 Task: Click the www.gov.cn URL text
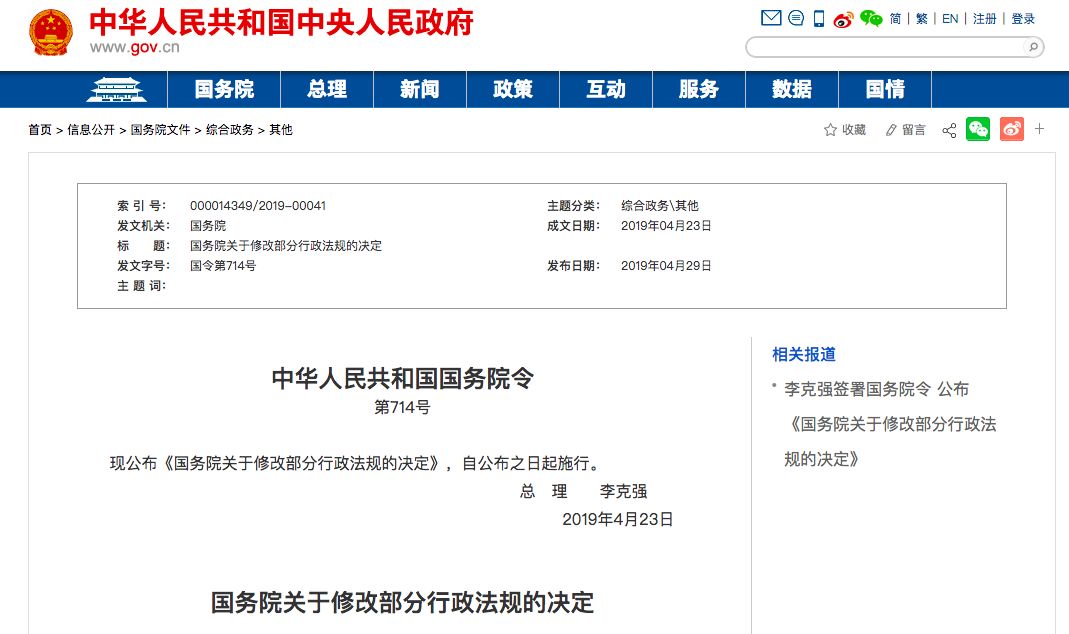point(134,47)
